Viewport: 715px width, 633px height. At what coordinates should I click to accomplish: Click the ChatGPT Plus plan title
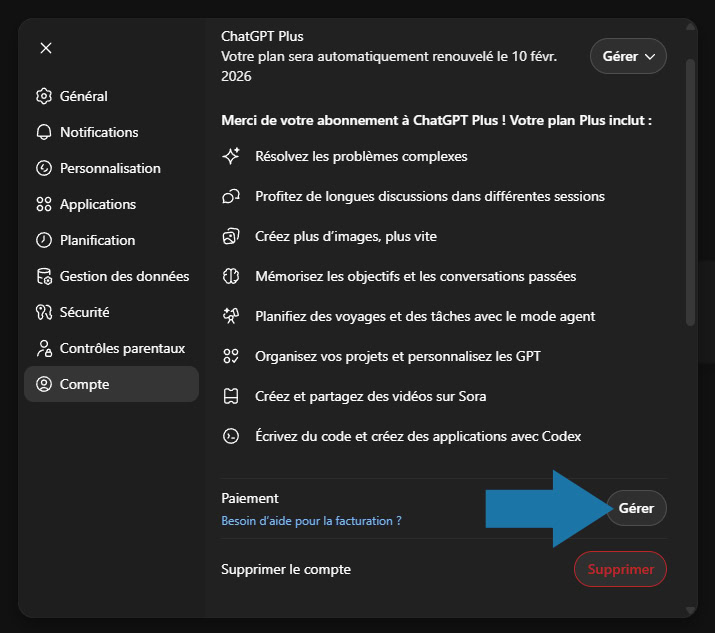point(262,36)
